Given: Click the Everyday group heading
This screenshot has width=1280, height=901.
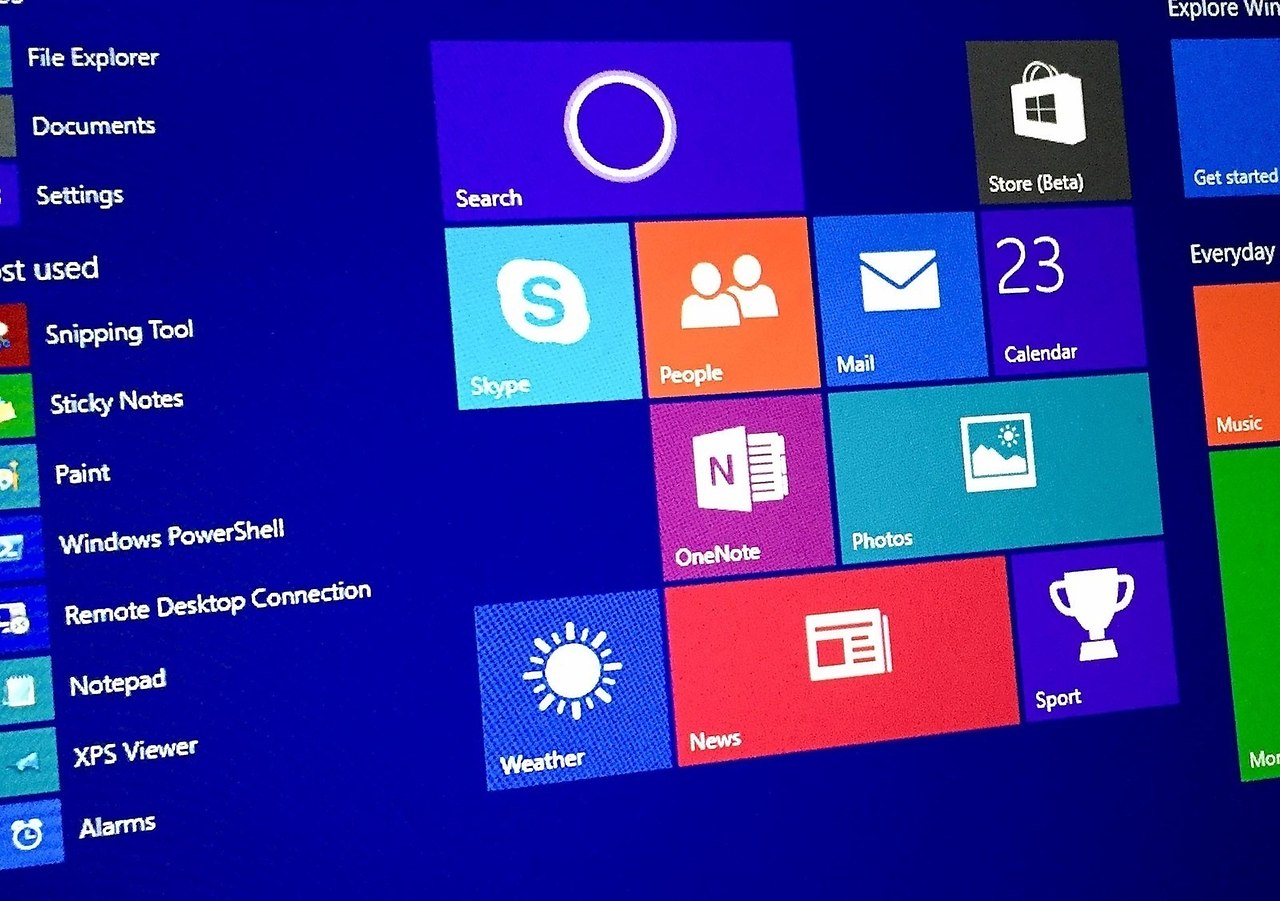Looking at the screenshot, I should (x=1233, y=253).
